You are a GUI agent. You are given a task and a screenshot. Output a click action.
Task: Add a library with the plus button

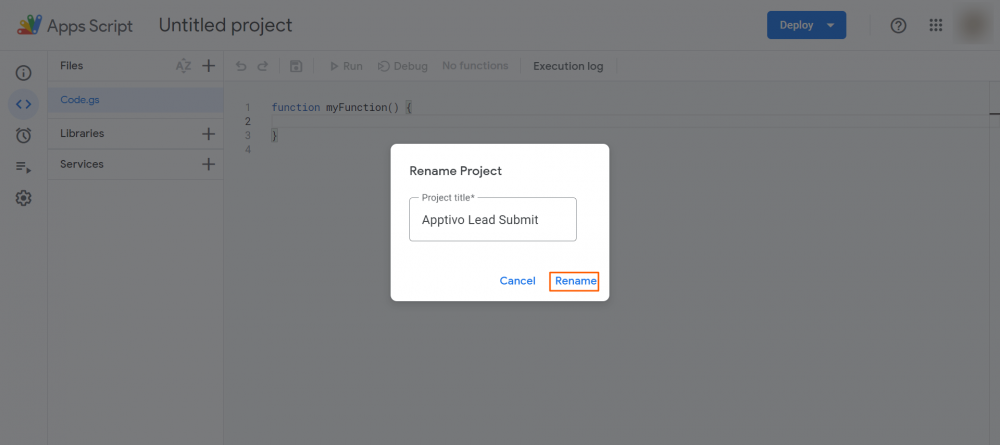pos(208,134)
